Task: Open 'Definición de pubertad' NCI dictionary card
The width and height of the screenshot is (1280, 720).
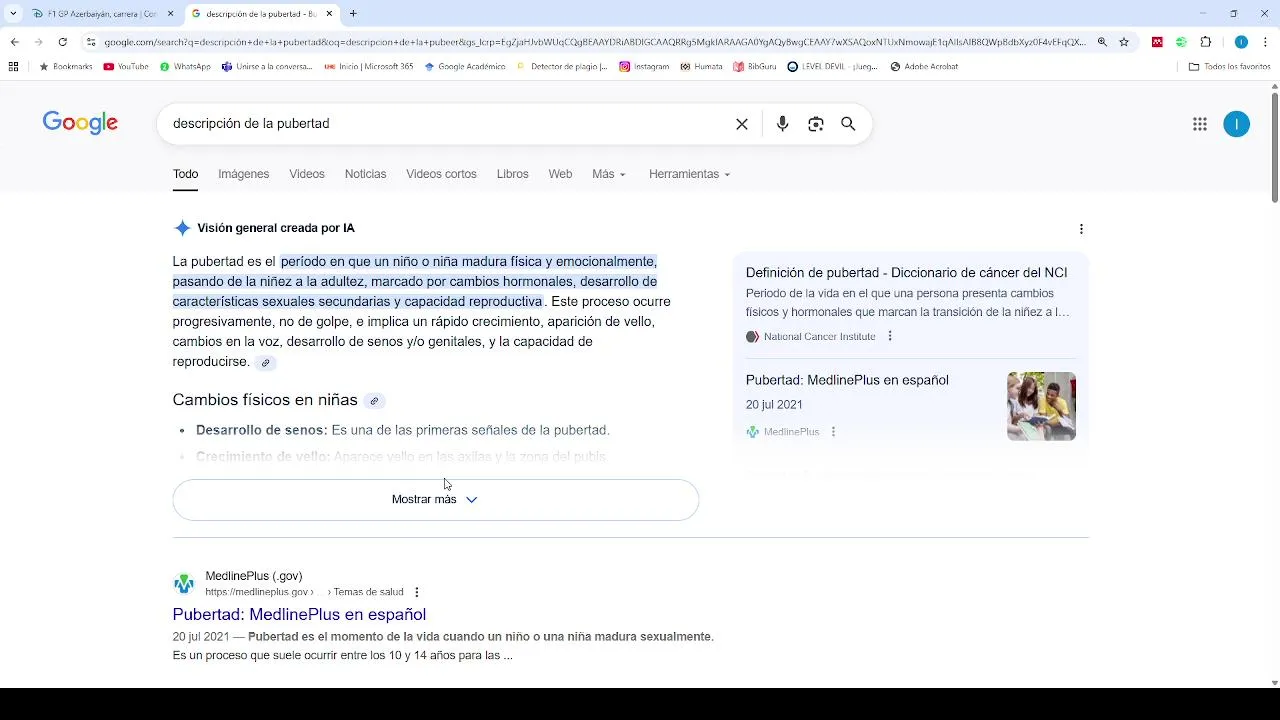Action: [x=906, y=273]
